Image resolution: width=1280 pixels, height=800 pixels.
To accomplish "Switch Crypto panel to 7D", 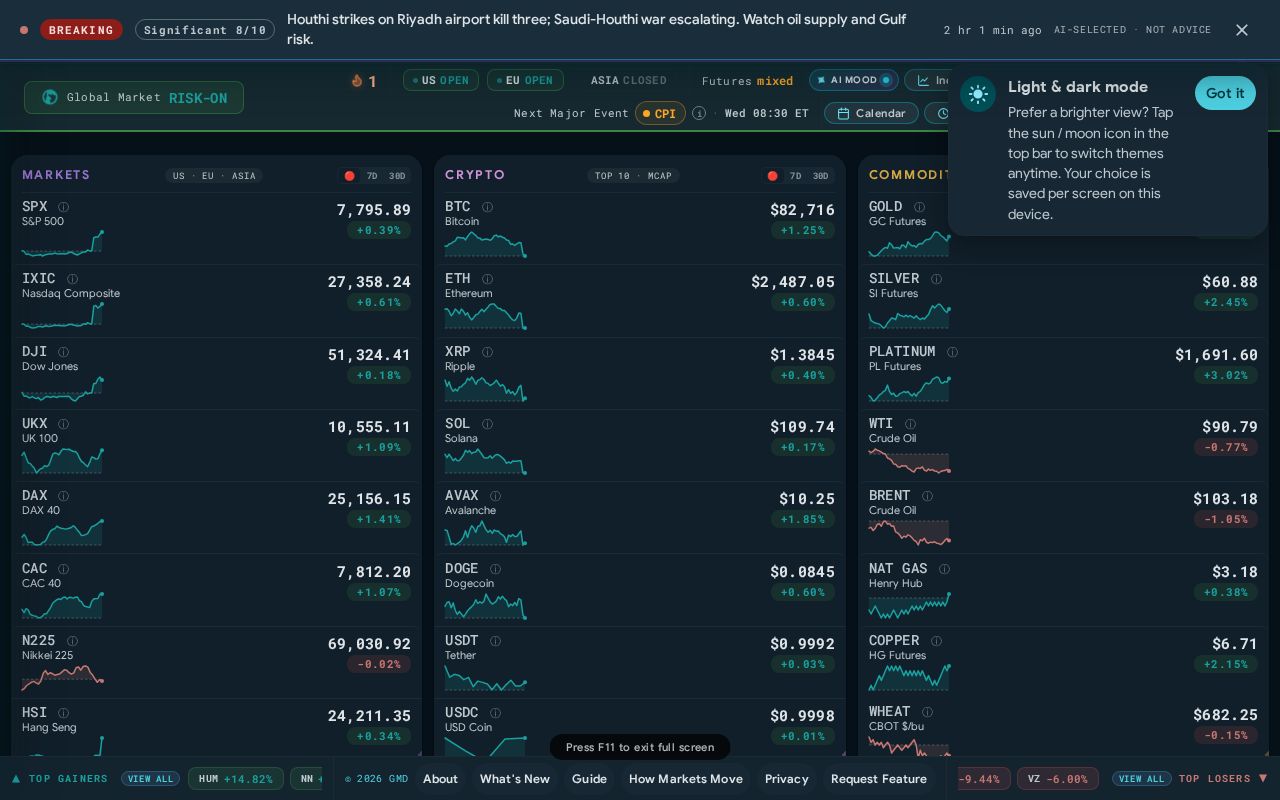I will coord(795,176).
